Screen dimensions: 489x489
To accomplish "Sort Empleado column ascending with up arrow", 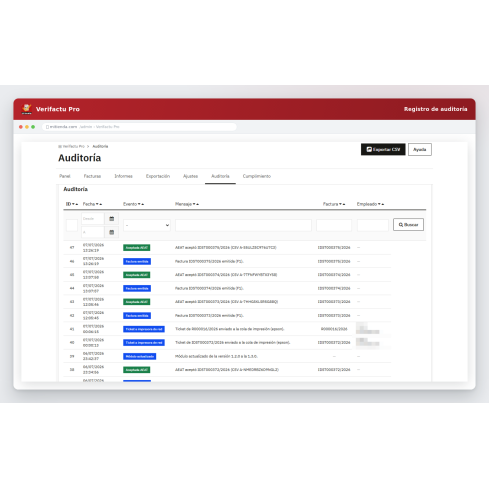I will point(383,204).
